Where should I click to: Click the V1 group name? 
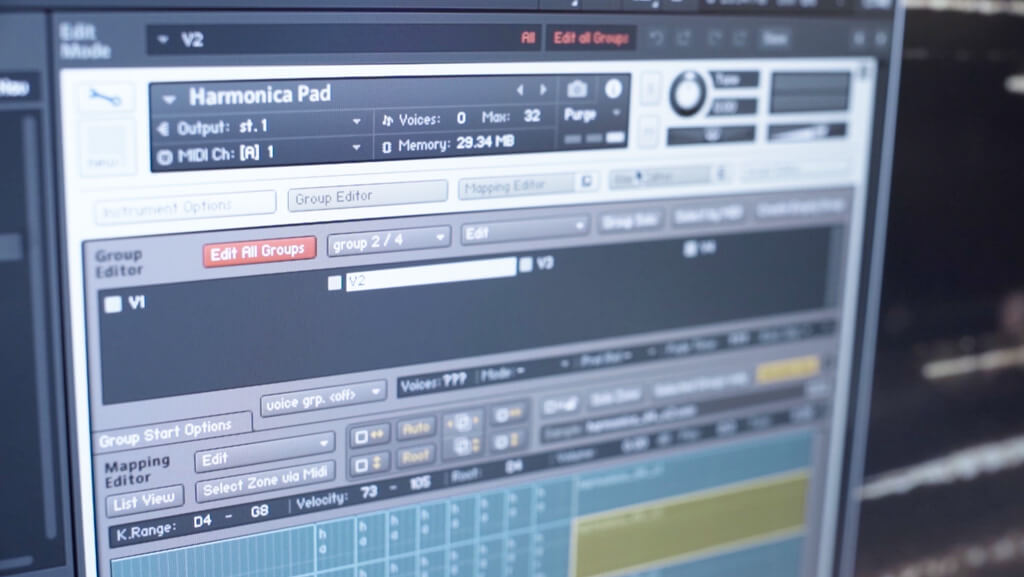coord(136,302)
